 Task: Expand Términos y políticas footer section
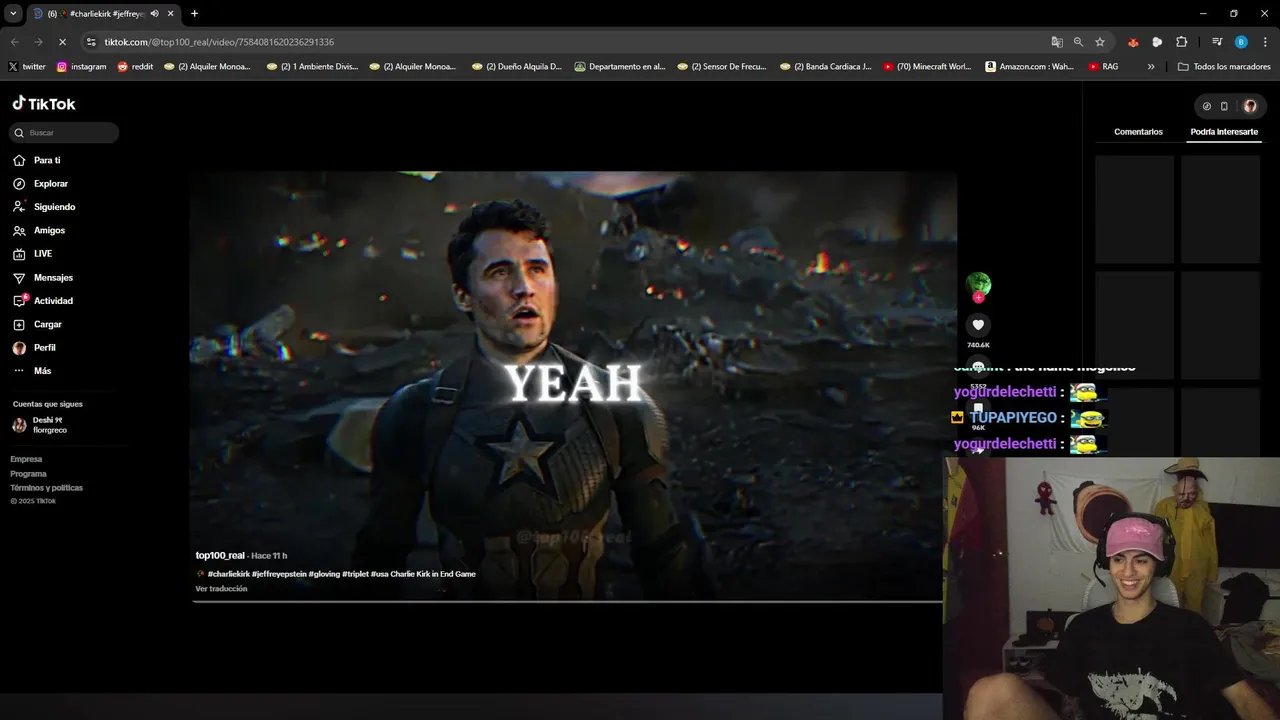coord(46,488)
